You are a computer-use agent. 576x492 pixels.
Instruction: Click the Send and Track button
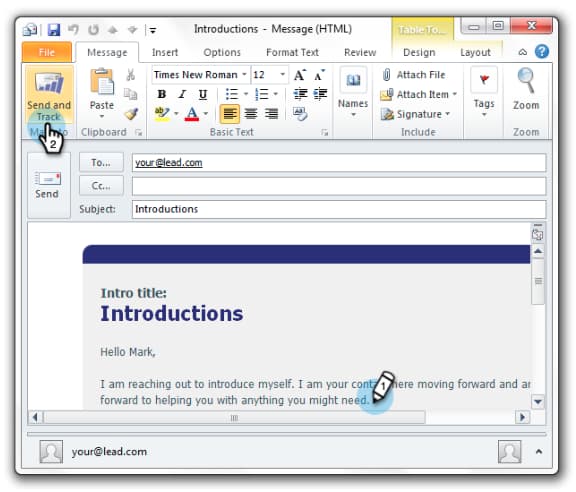click(49, 96)
